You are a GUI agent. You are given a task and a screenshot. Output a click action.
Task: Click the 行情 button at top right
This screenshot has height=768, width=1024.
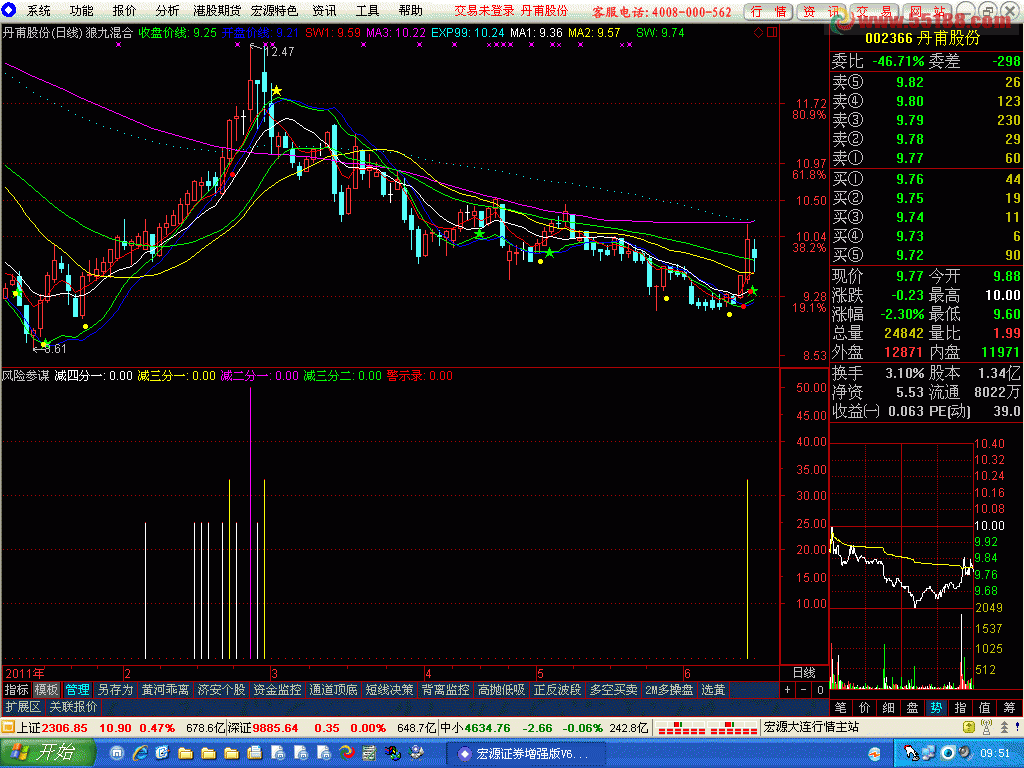769,11
